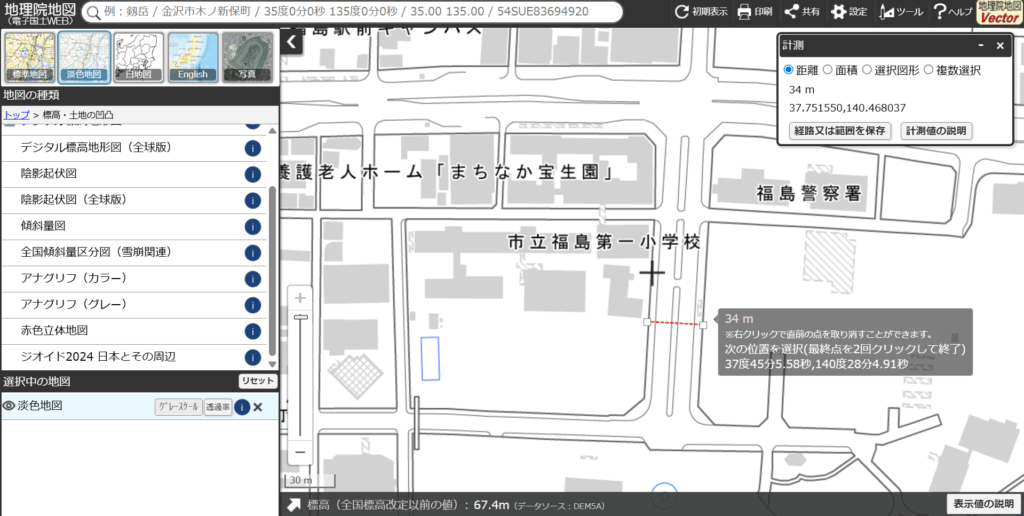Click 経路又は範囲を保存 button
Viewport: 1024px width, 516px height.
tap(839, 131)
